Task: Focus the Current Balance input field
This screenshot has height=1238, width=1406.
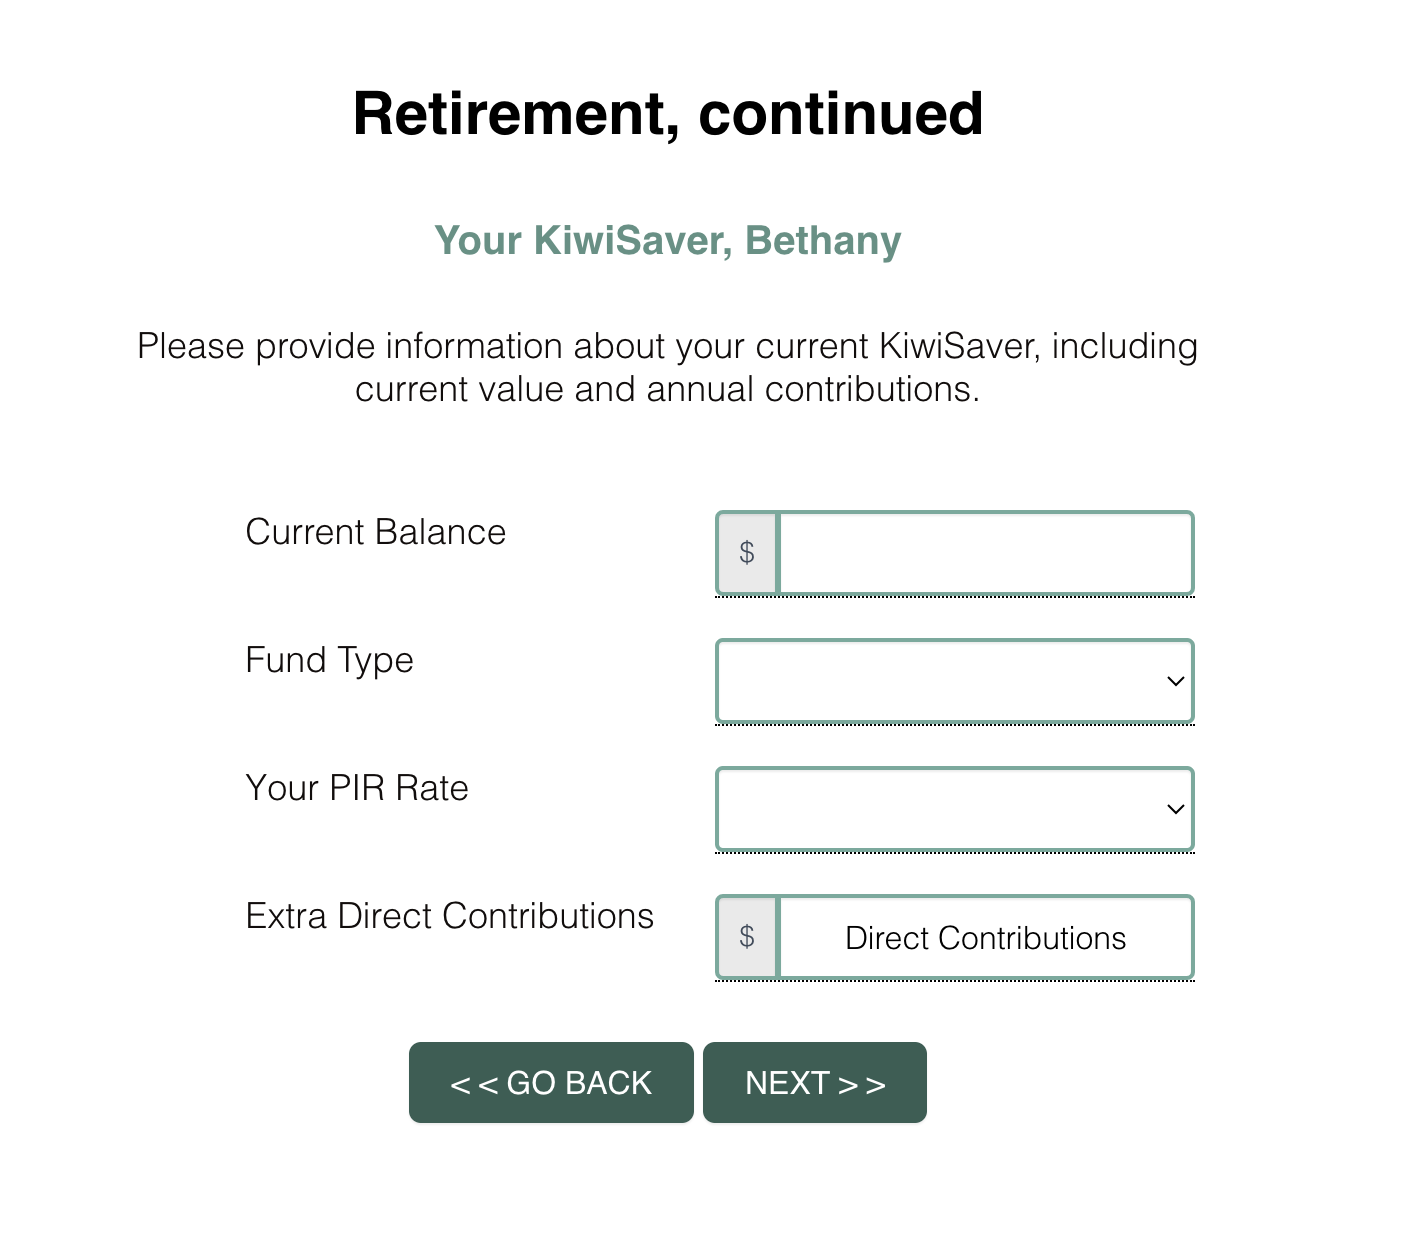Action: (985, 553)
